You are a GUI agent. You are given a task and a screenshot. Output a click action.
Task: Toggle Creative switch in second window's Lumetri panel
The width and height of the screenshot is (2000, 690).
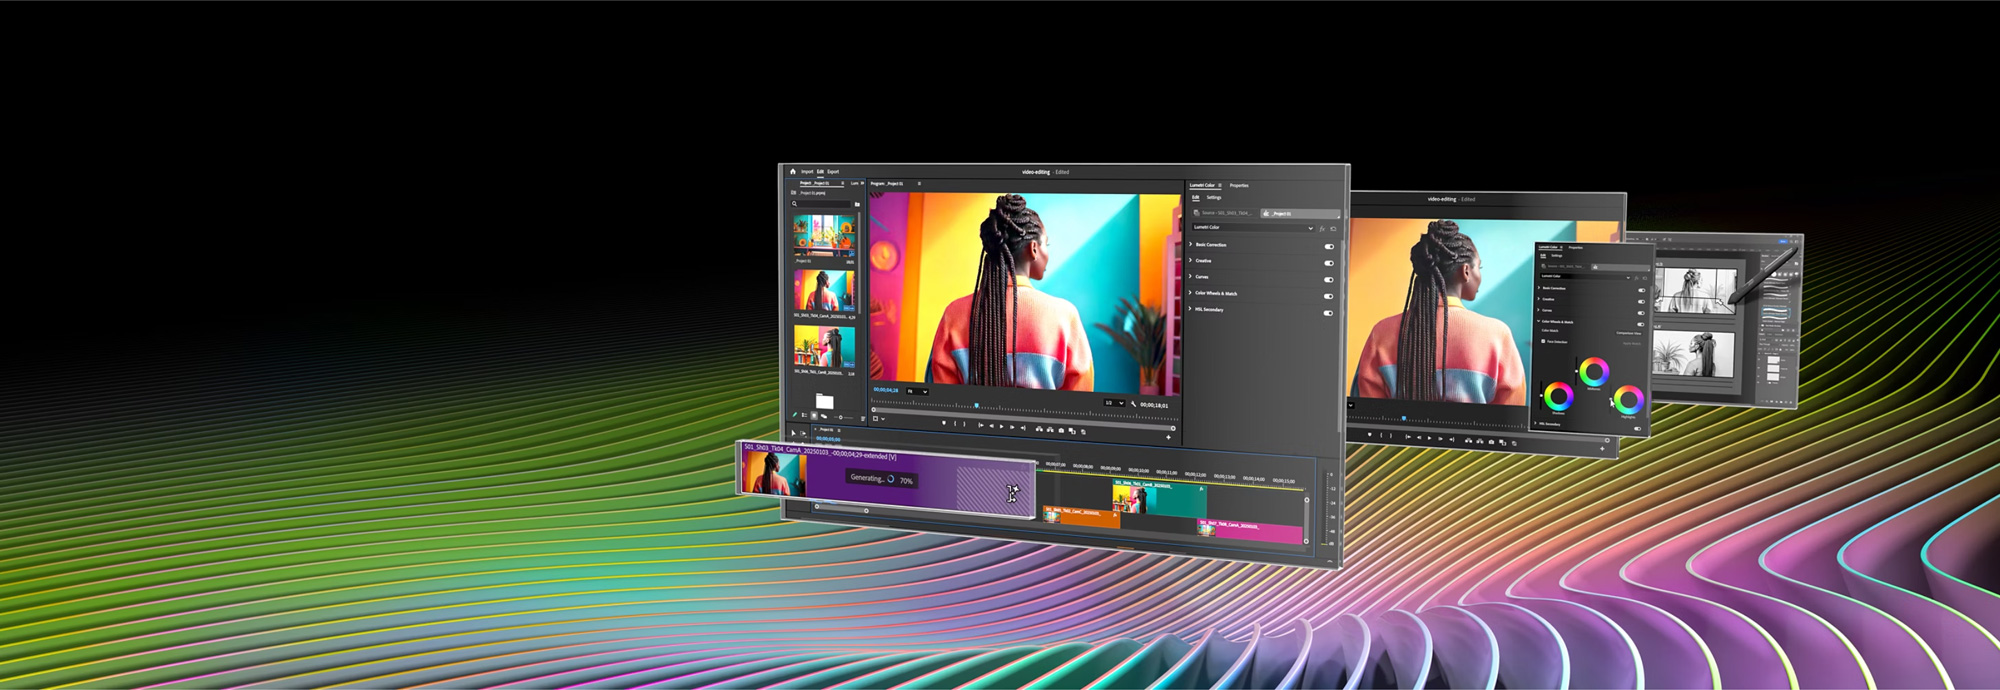(1641, 302)
